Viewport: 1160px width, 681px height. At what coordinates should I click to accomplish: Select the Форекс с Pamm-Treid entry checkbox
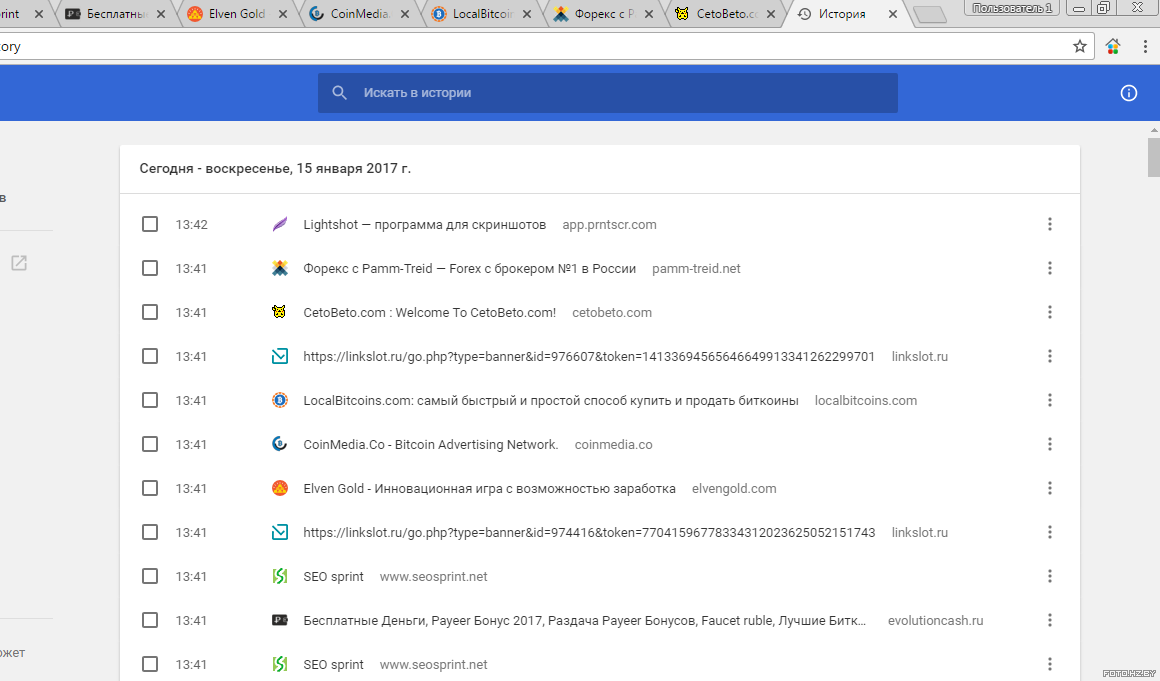coord(149,268)
